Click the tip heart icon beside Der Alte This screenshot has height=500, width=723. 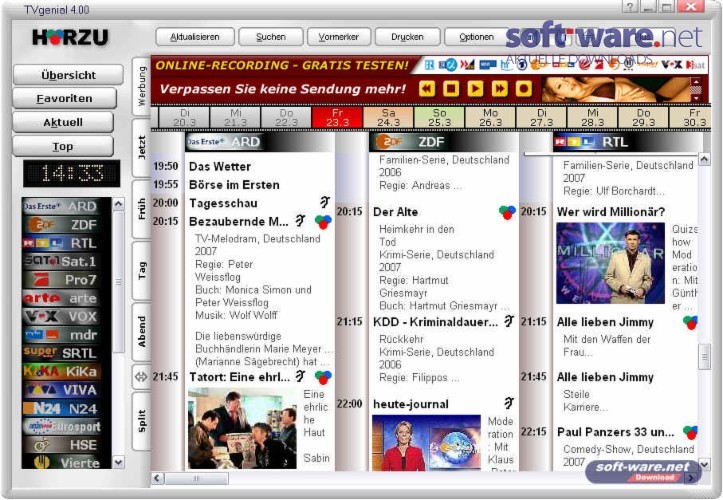pyautogui.click(x=507, y=212)
